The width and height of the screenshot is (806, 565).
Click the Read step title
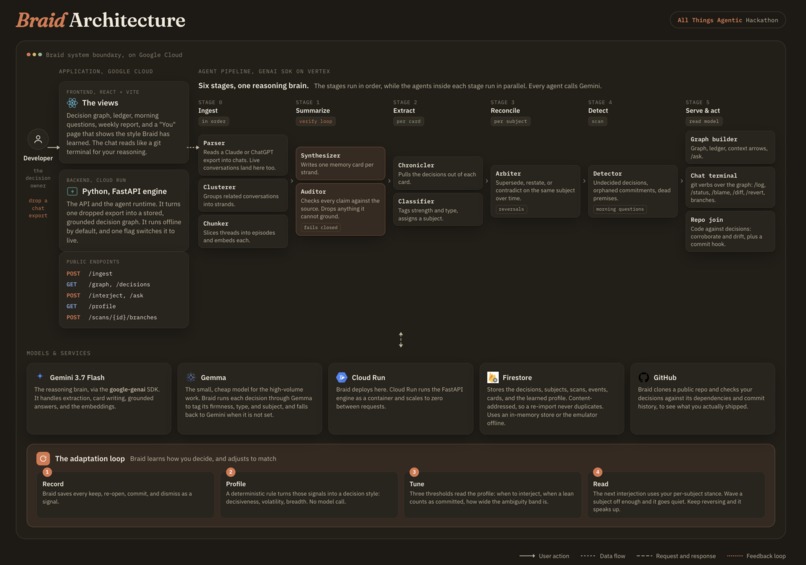click(x=600, y=484)
